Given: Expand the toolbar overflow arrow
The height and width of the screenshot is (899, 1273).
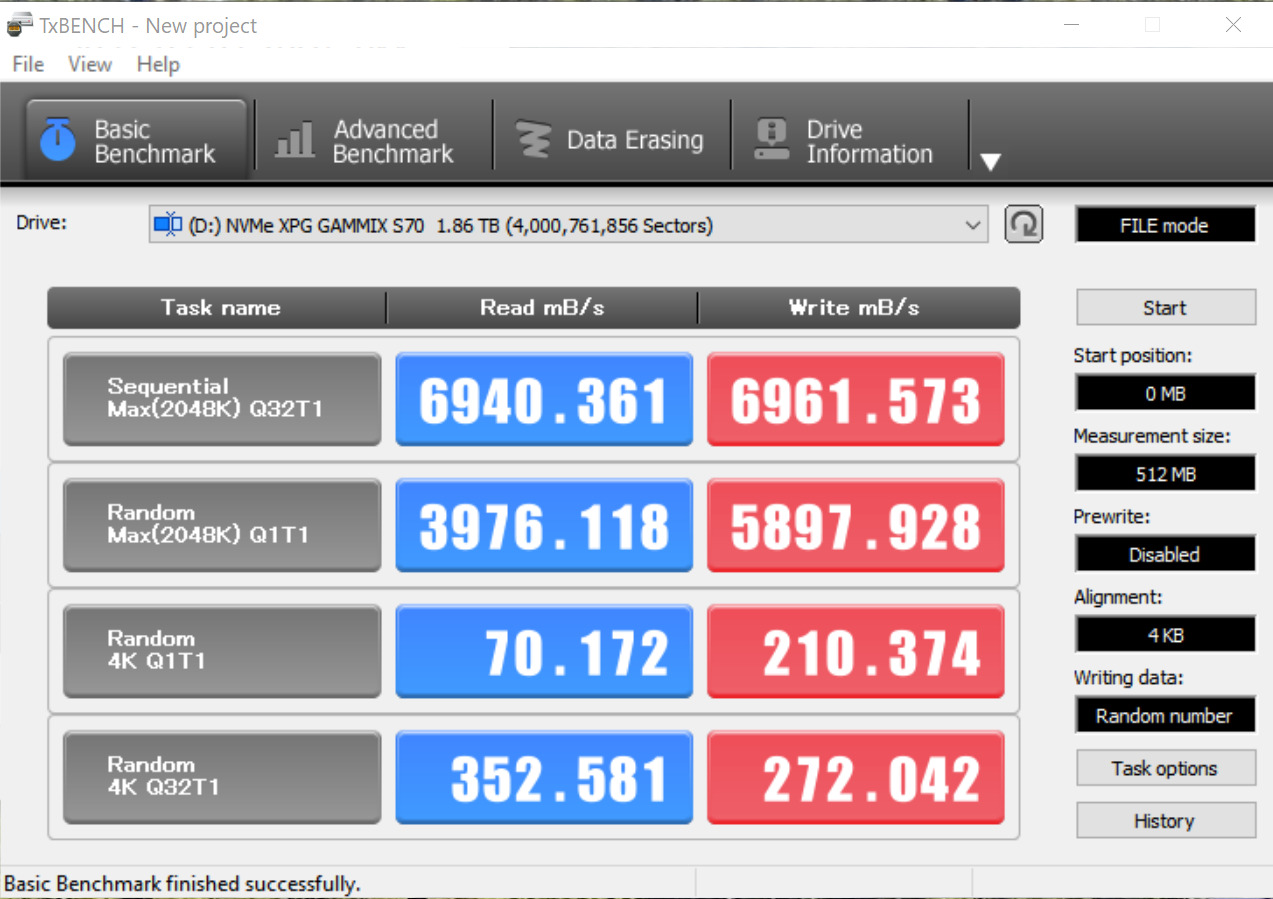Looking at the screenshot, I should pos(990,162).
